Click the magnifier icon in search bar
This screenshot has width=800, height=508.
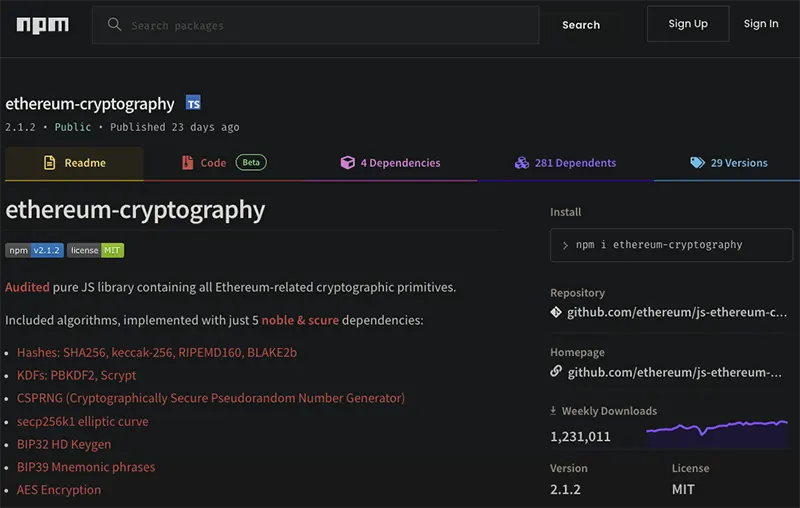114,24
